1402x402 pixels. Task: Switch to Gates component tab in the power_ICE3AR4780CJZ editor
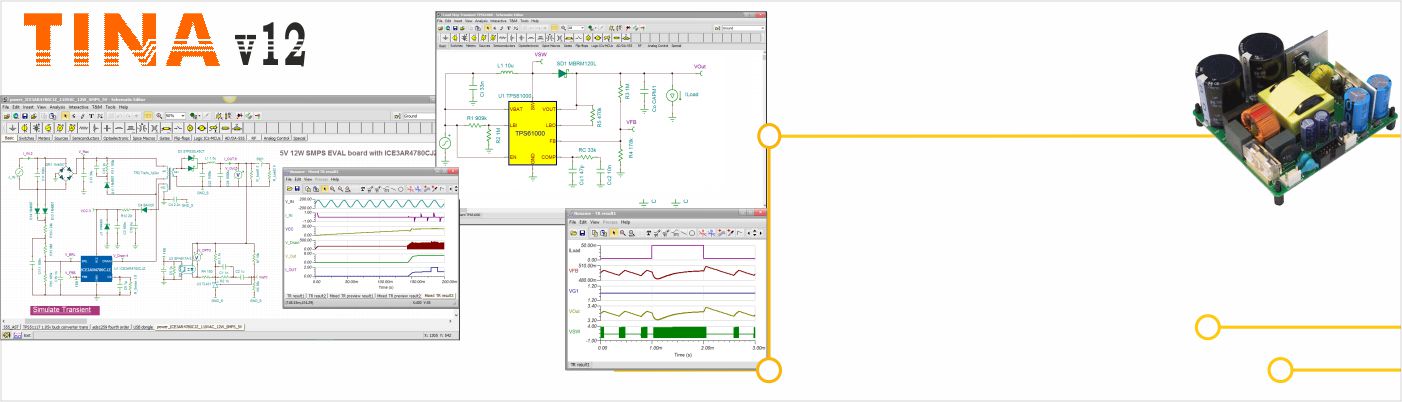[165, 139]
